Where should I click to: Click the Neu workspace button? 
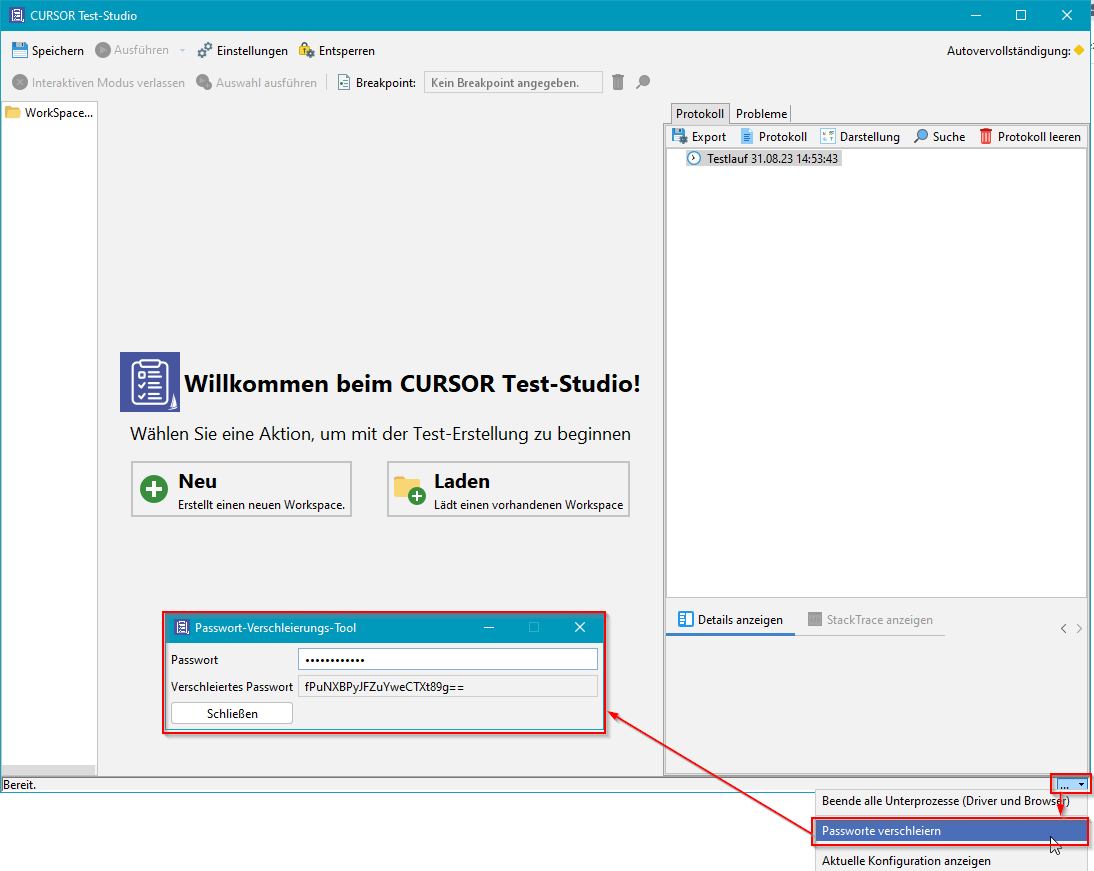[241, 489]
